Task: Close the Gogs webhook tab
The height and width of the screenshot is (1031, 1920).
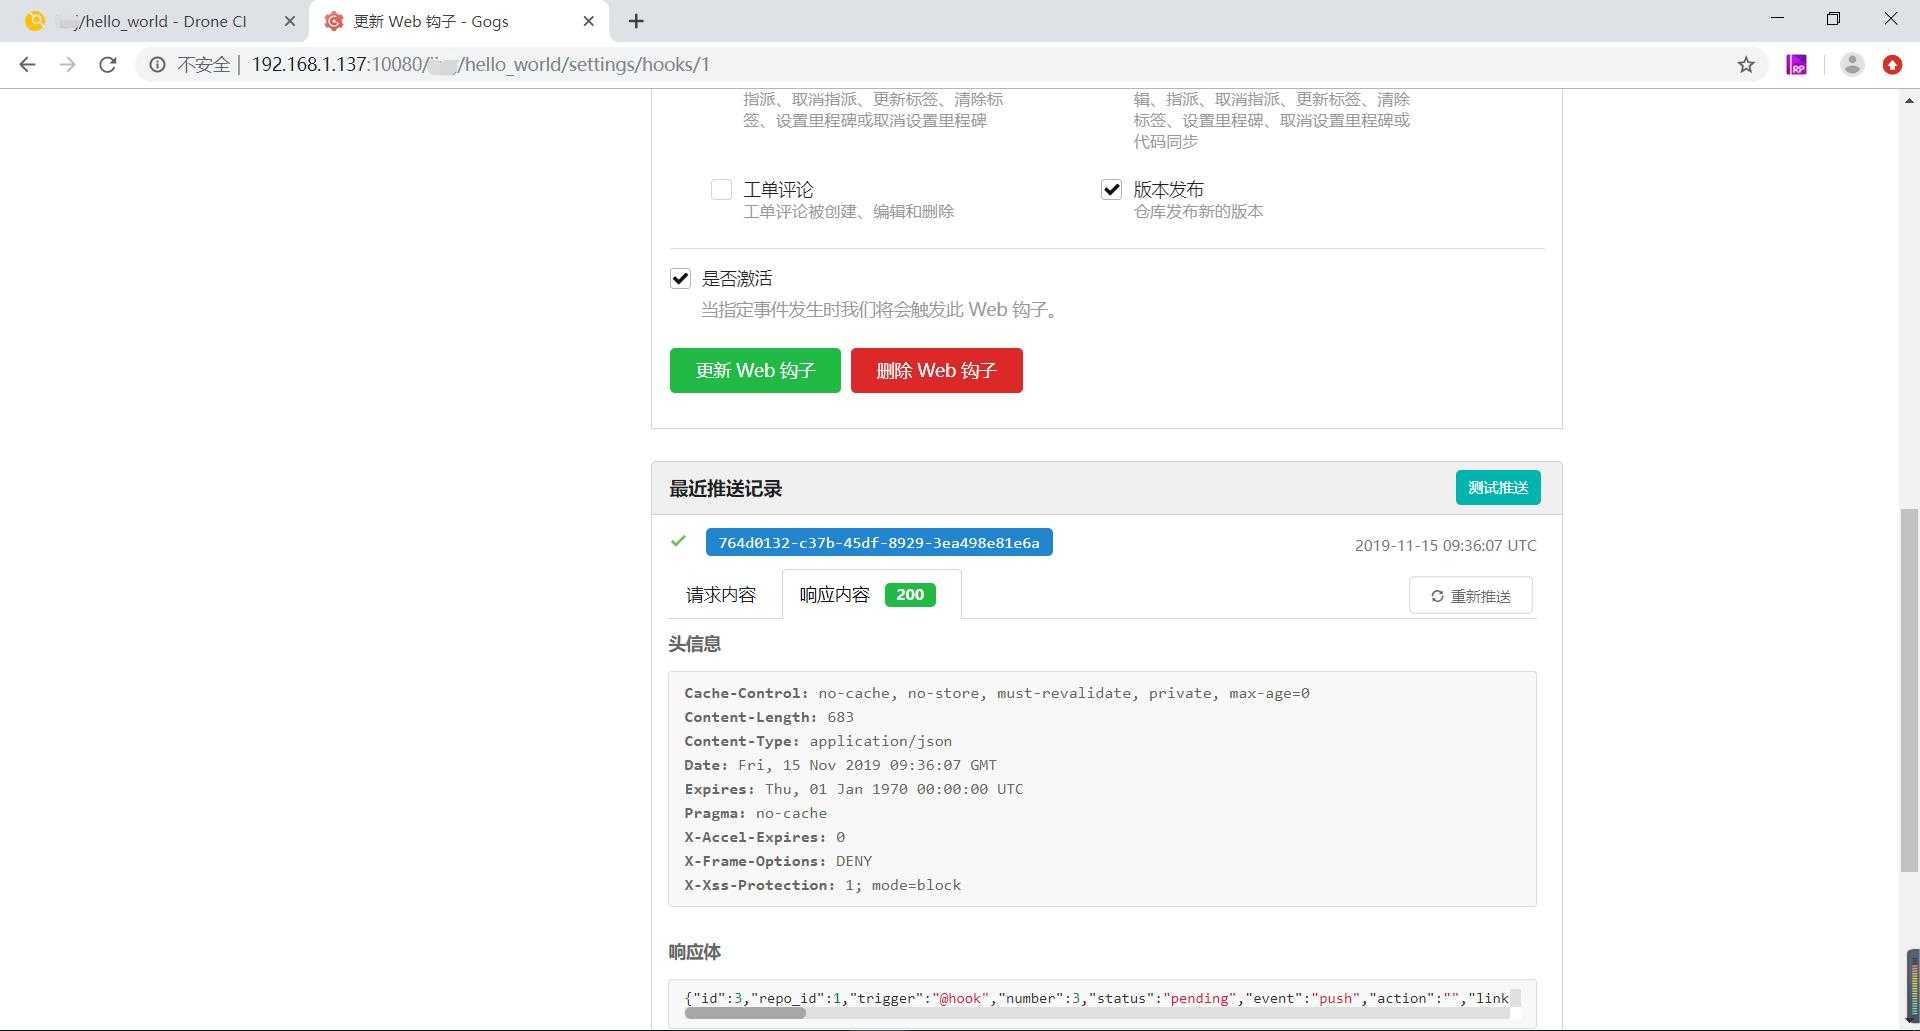Action: (x=588, y=21)
